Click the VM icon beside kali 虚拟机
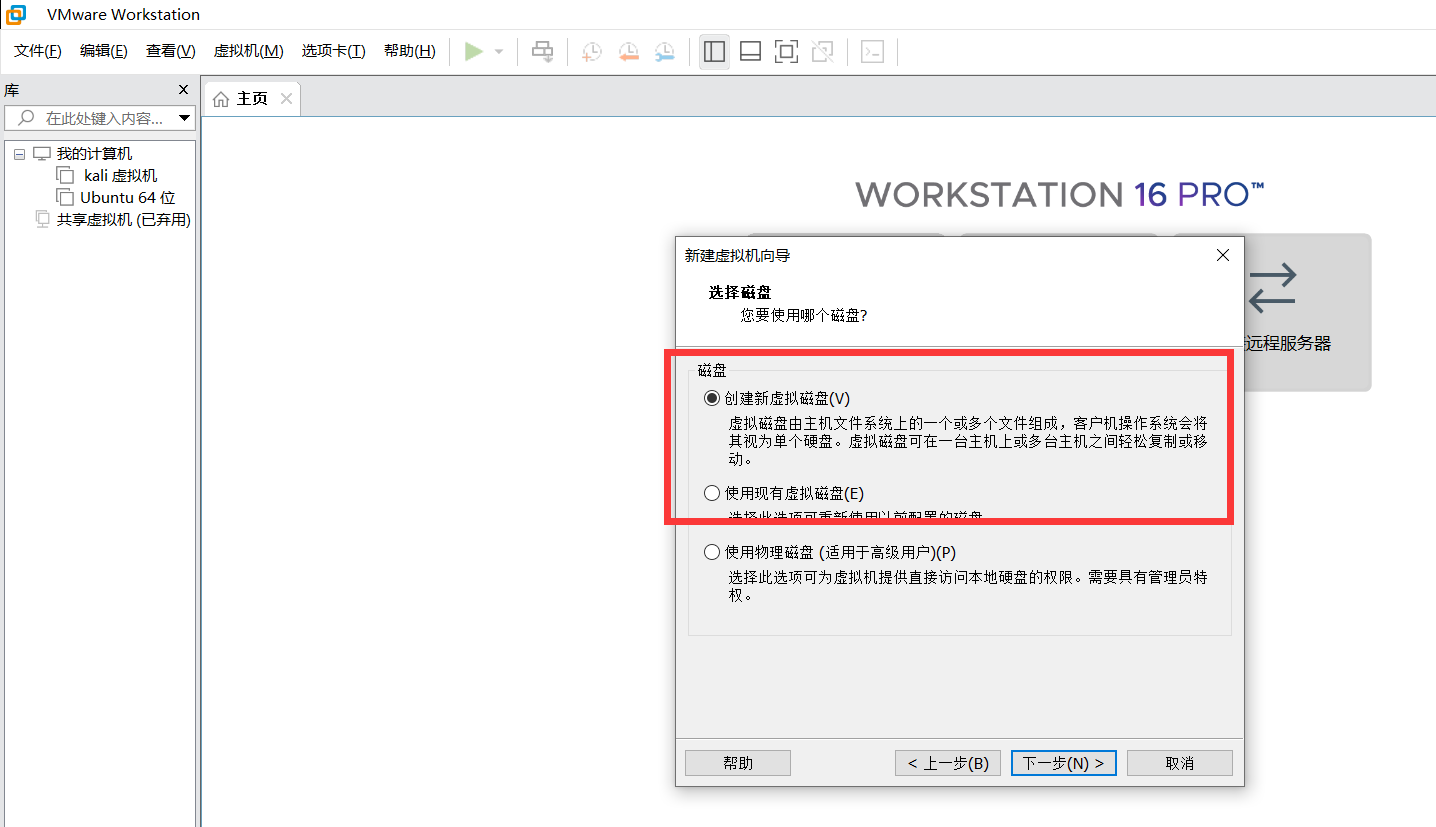The height and width of the screenshot is (827, 1436). click(65, 176)
